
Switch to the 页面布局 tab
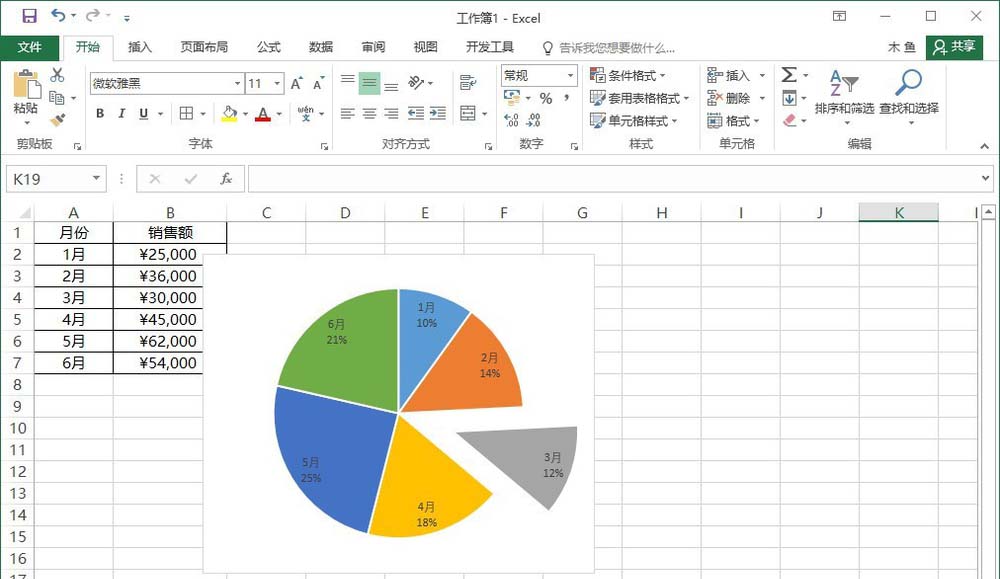204,47
